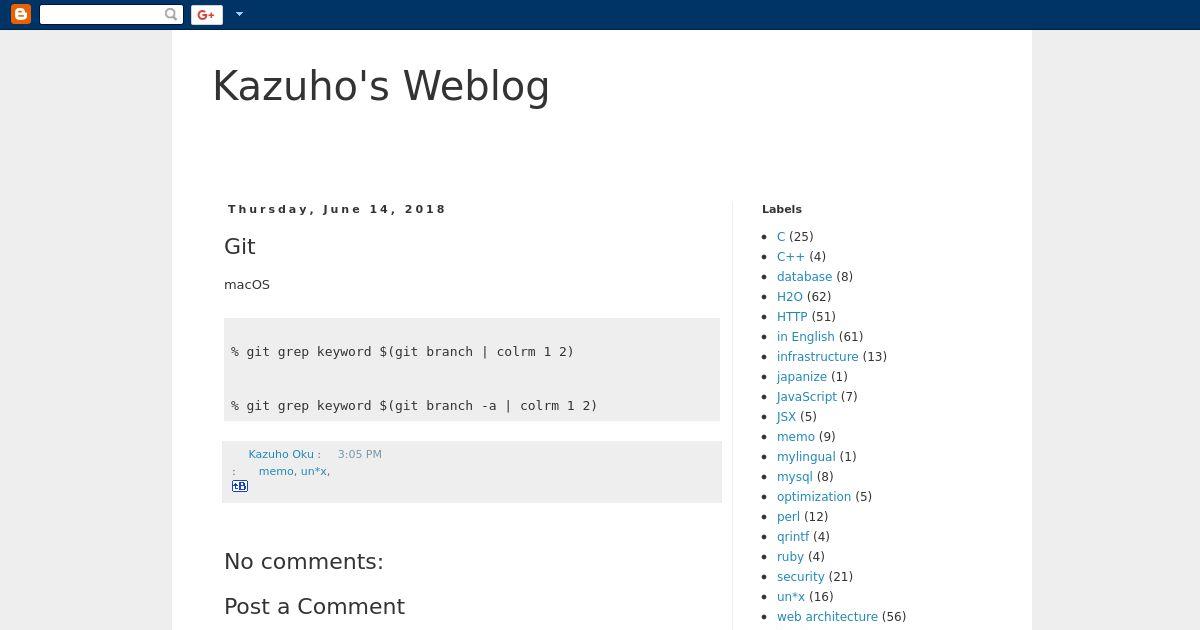Click the orange Blogger logo icon

click(x=20, y=14)
